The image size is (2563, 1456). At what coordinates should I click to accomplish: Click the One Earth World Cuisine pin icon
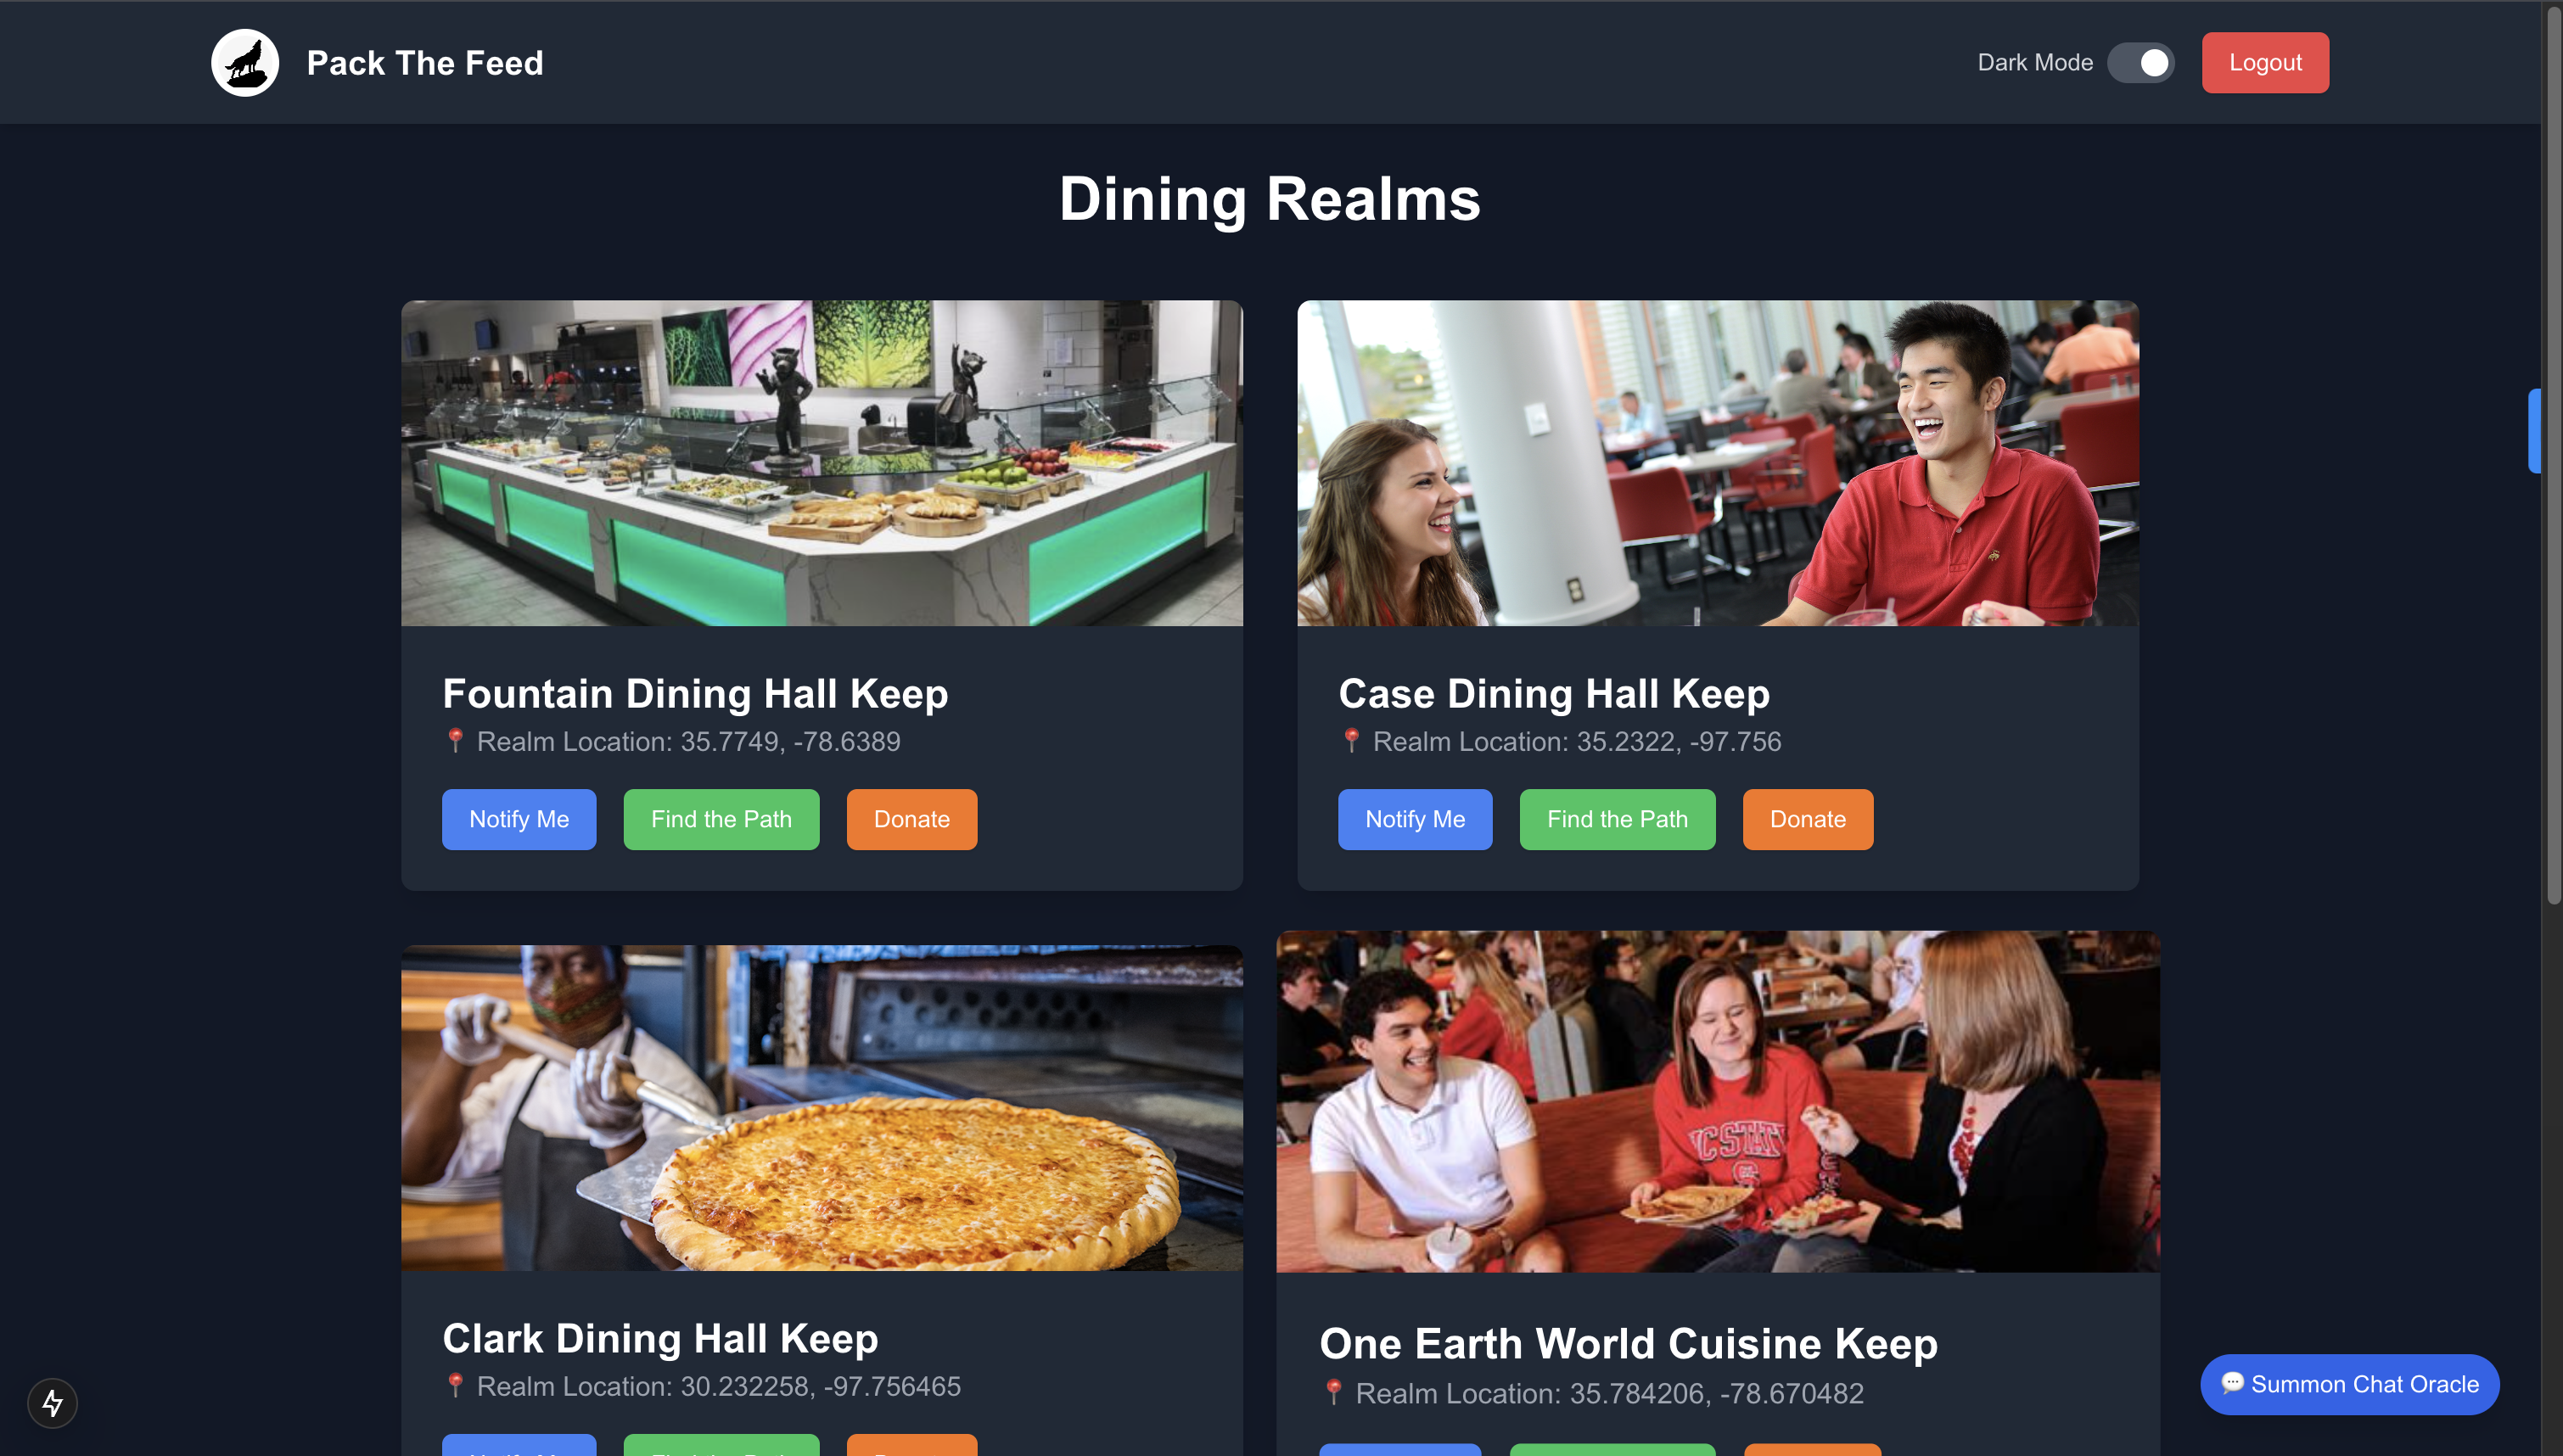(x=1333, y=1393)
